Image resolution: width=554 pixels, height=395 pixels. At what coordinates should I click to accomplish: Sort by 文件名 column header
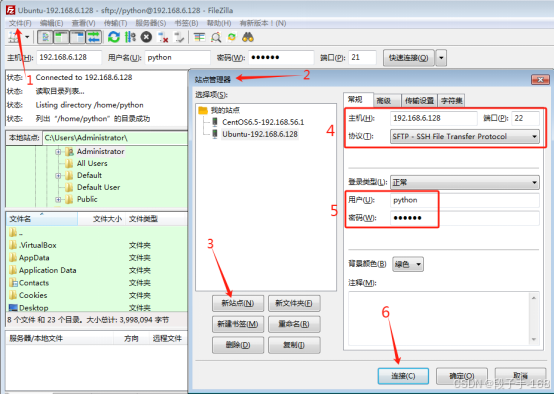[x=42, y=219]
